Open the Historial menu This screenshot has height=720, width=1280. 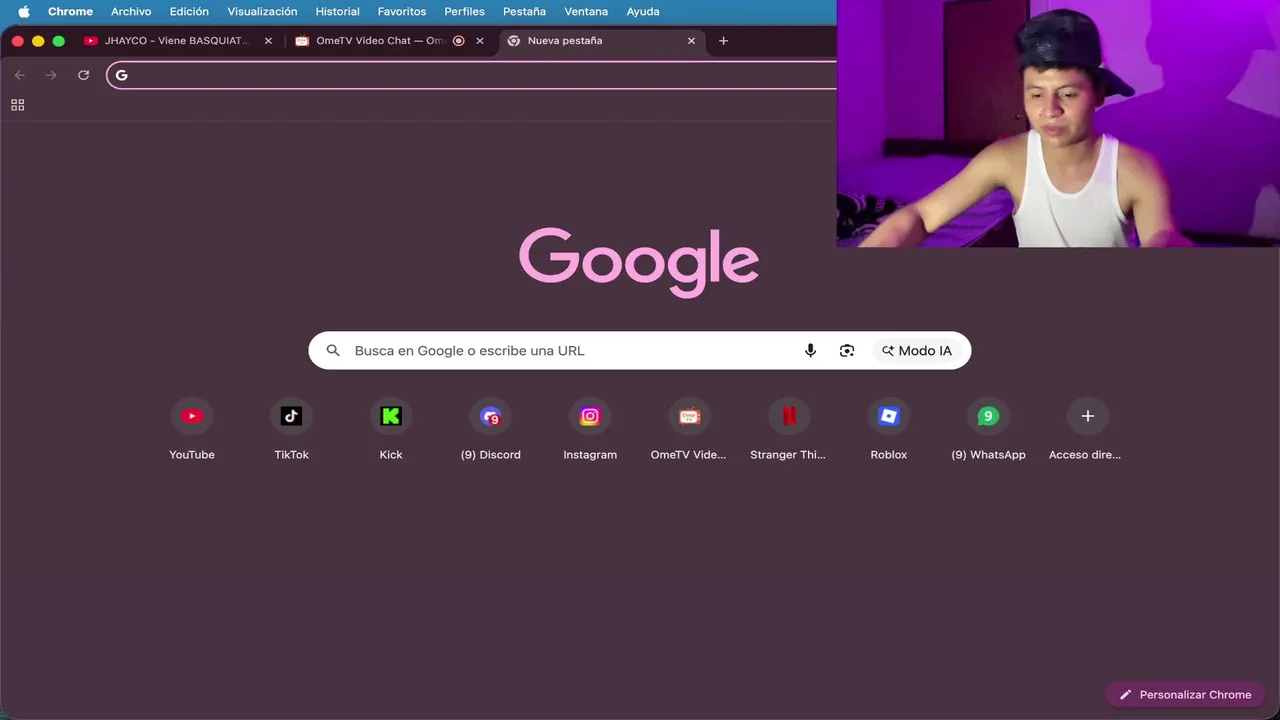pyautogui.click(x=337, y=12)
